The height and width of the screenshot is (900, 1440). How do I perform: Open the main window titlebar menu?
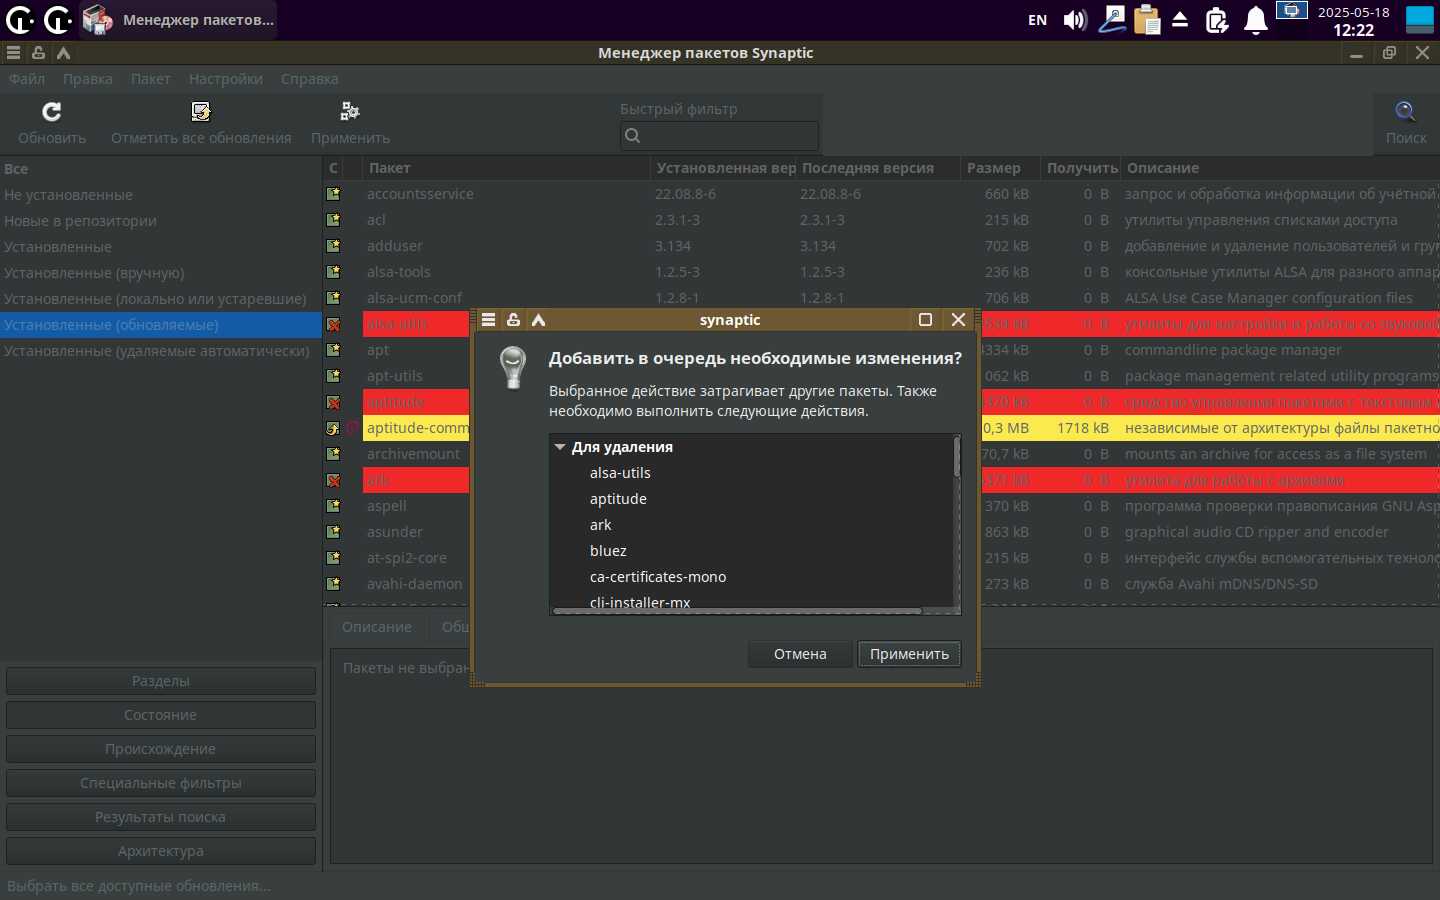pyautogui.click(x=13, y=53)
